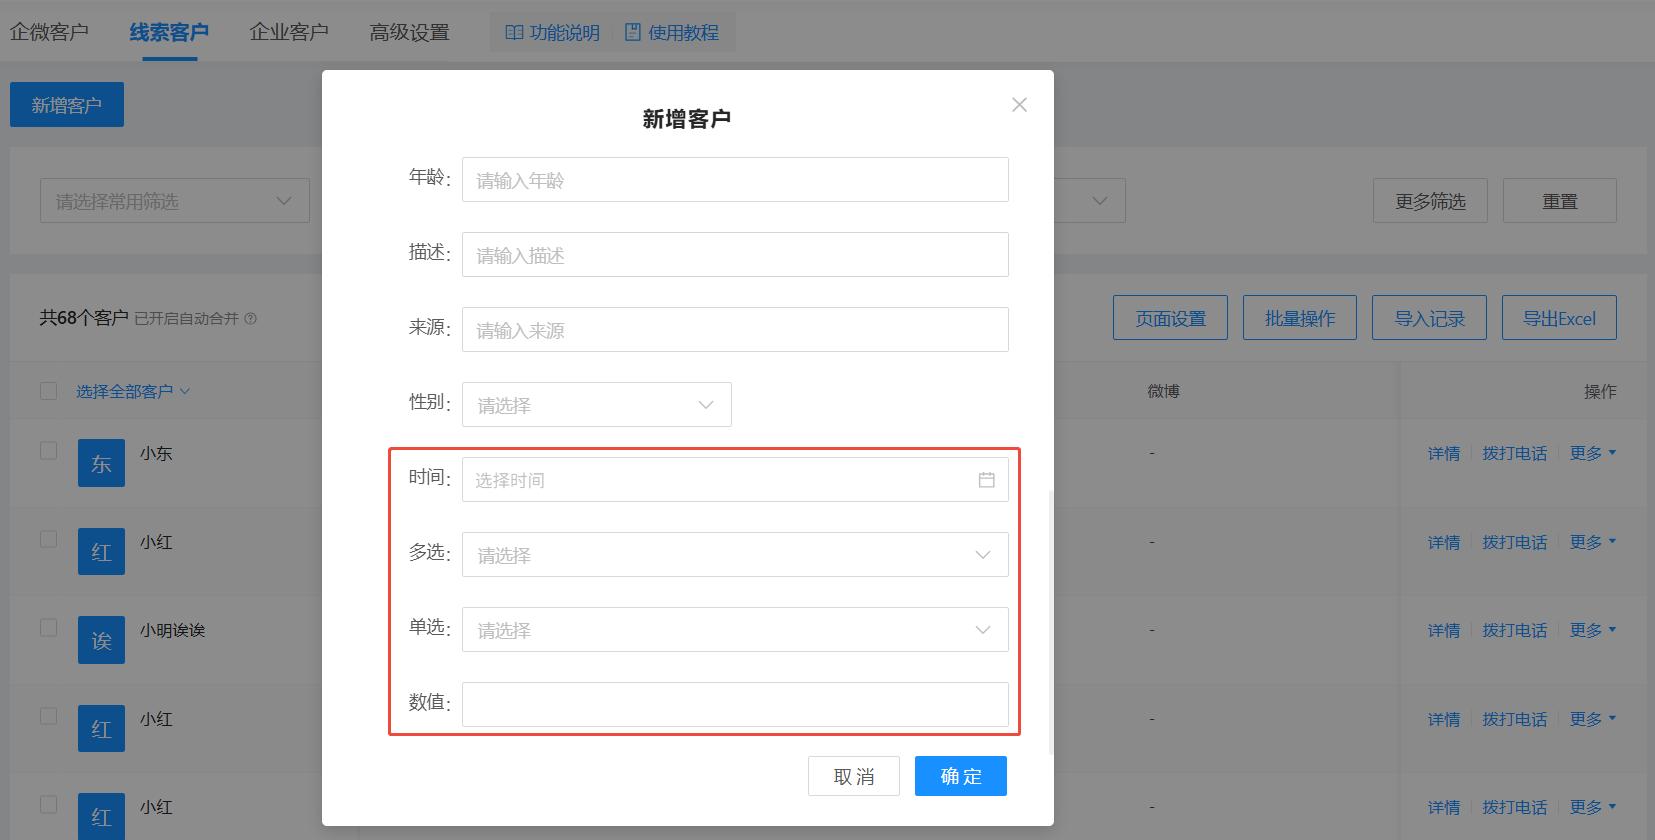Click the 共68个客户 count text
The width and height of the screenshot is (1655, 840).
point(84,318)
